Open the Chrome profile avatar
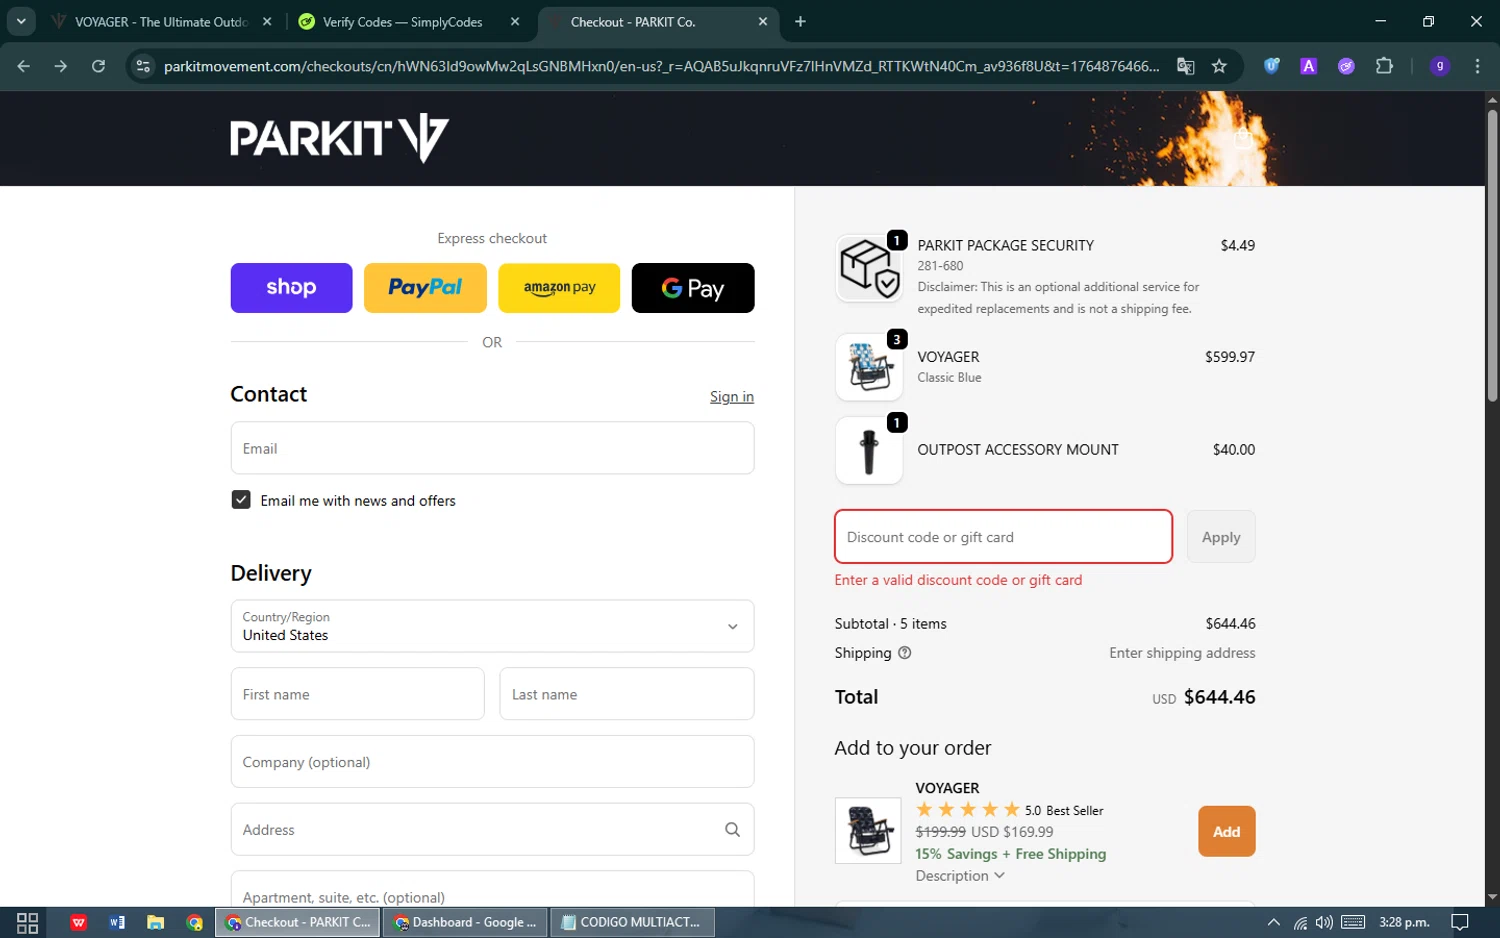This screenshot has height=938, width=1500. click(x=1440, y=66)
